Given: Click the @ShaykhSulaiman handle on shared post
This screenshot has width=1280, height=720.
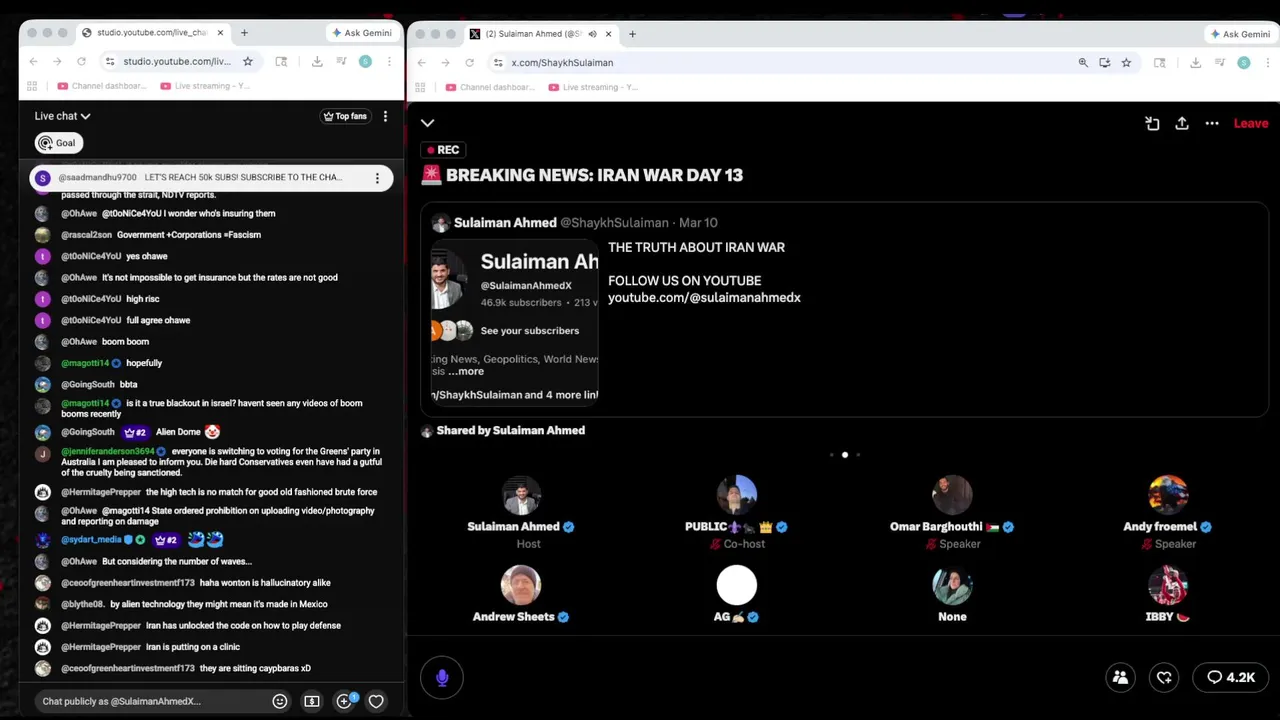Looking at the screenshot, I should pyautogui.click(x=614, y=223).
